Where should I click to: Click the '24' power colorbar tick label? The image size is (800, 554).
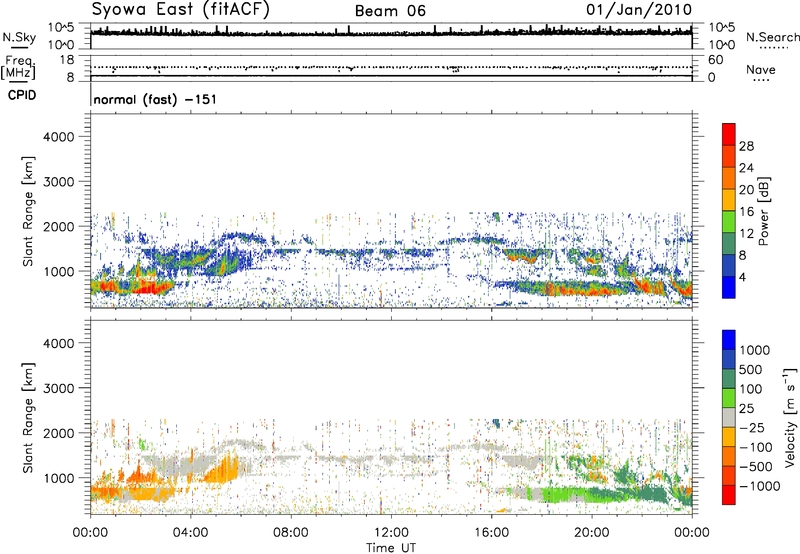point(746,168)
